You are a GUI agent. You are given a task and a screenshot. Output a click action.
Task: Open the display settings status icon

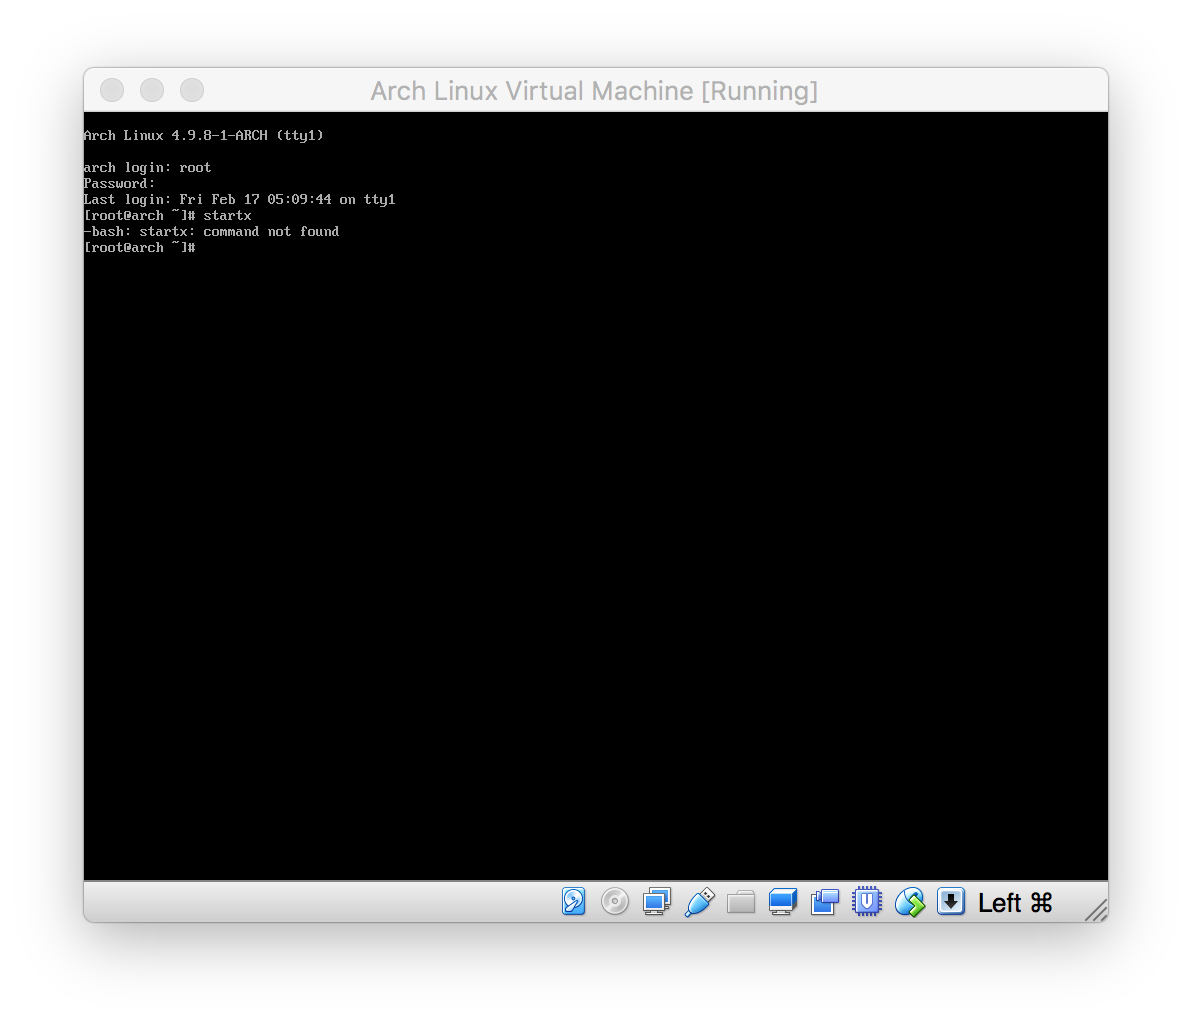click(783, 902)
